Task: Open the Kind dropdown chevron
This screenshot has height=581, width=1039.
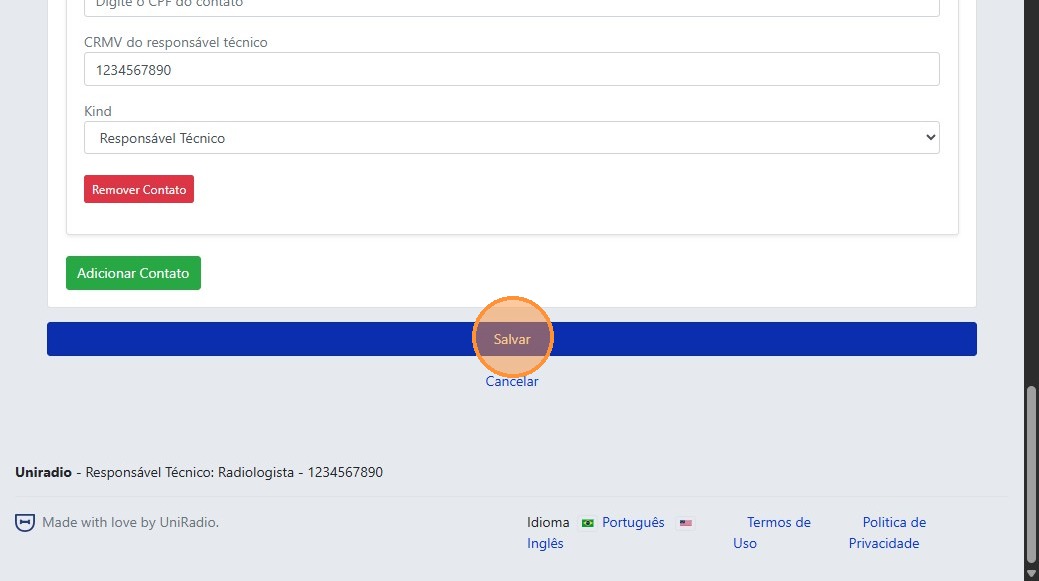Action: click(929, 138)
